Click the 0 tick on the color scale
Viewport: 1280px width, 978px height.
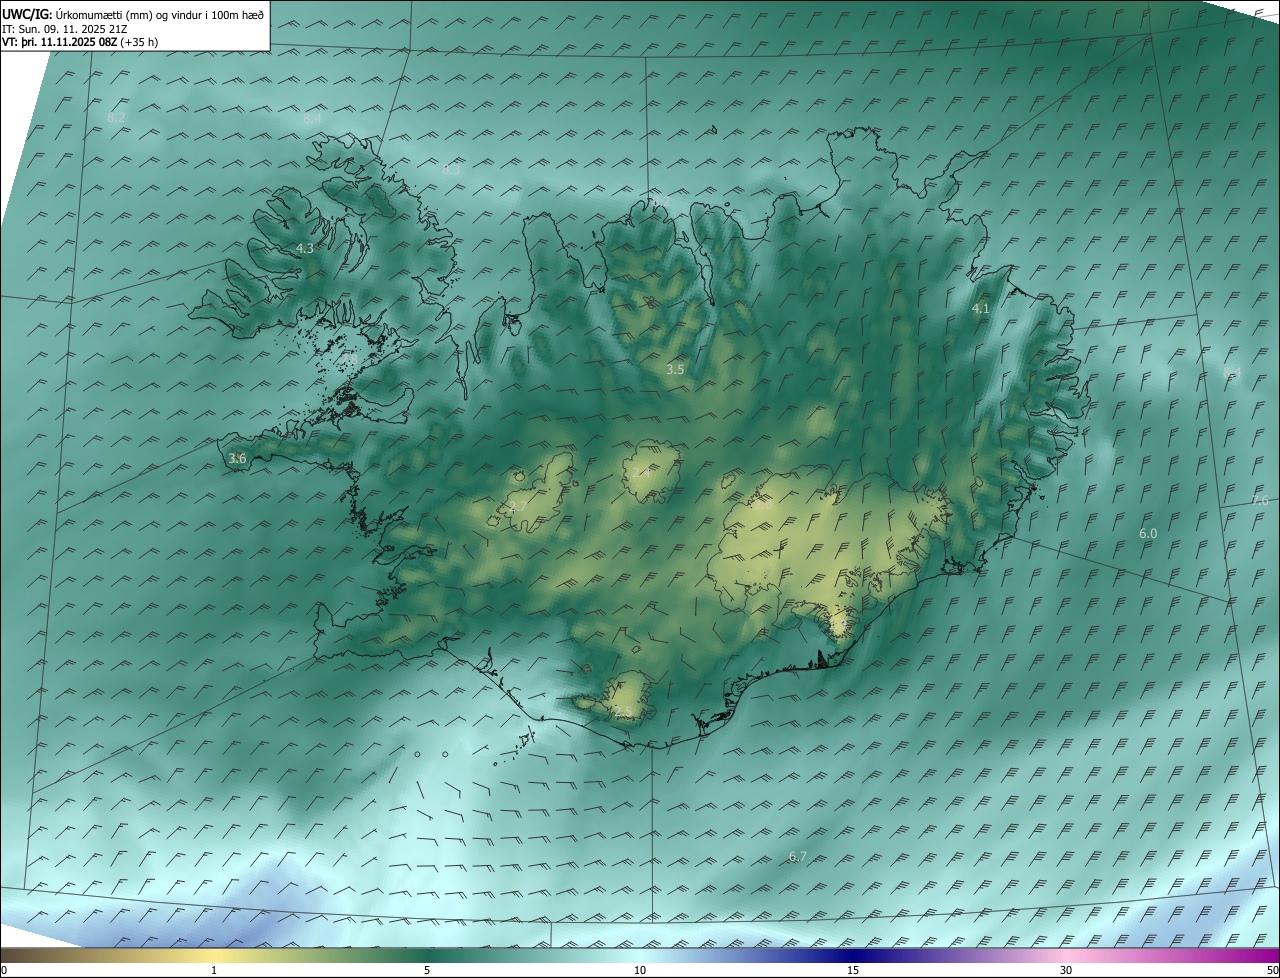(4, 970)
